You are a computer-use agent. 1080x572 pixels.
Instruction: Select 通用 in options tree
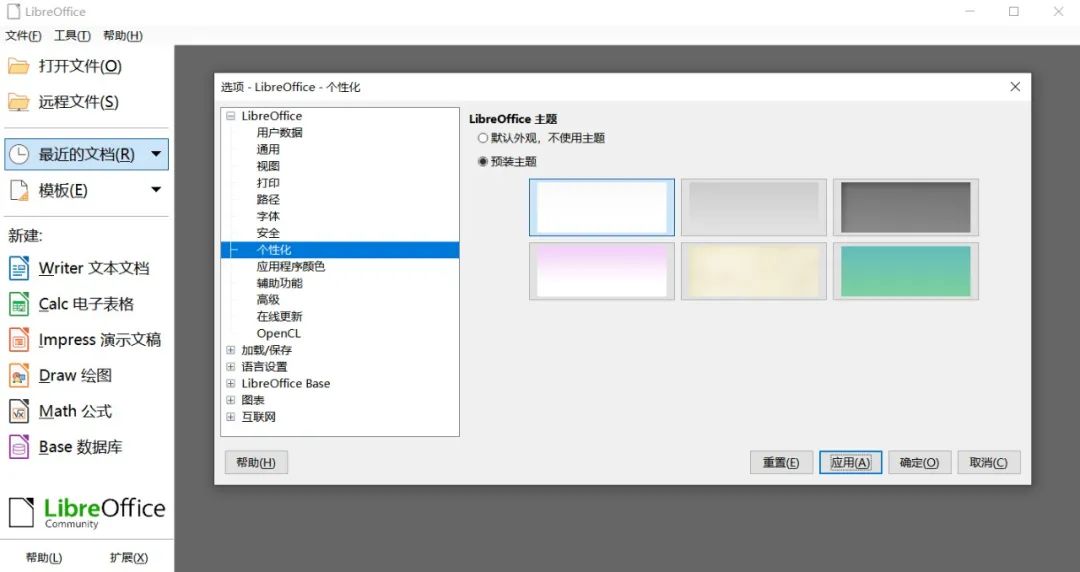(x=268, y=150)
